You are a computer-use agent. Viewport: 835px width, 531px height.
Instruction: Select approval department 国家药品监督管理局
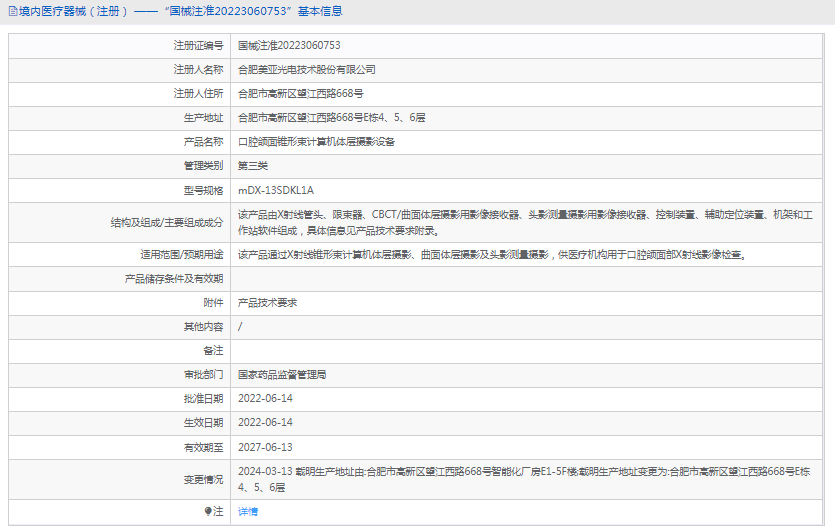pos(282,375)
